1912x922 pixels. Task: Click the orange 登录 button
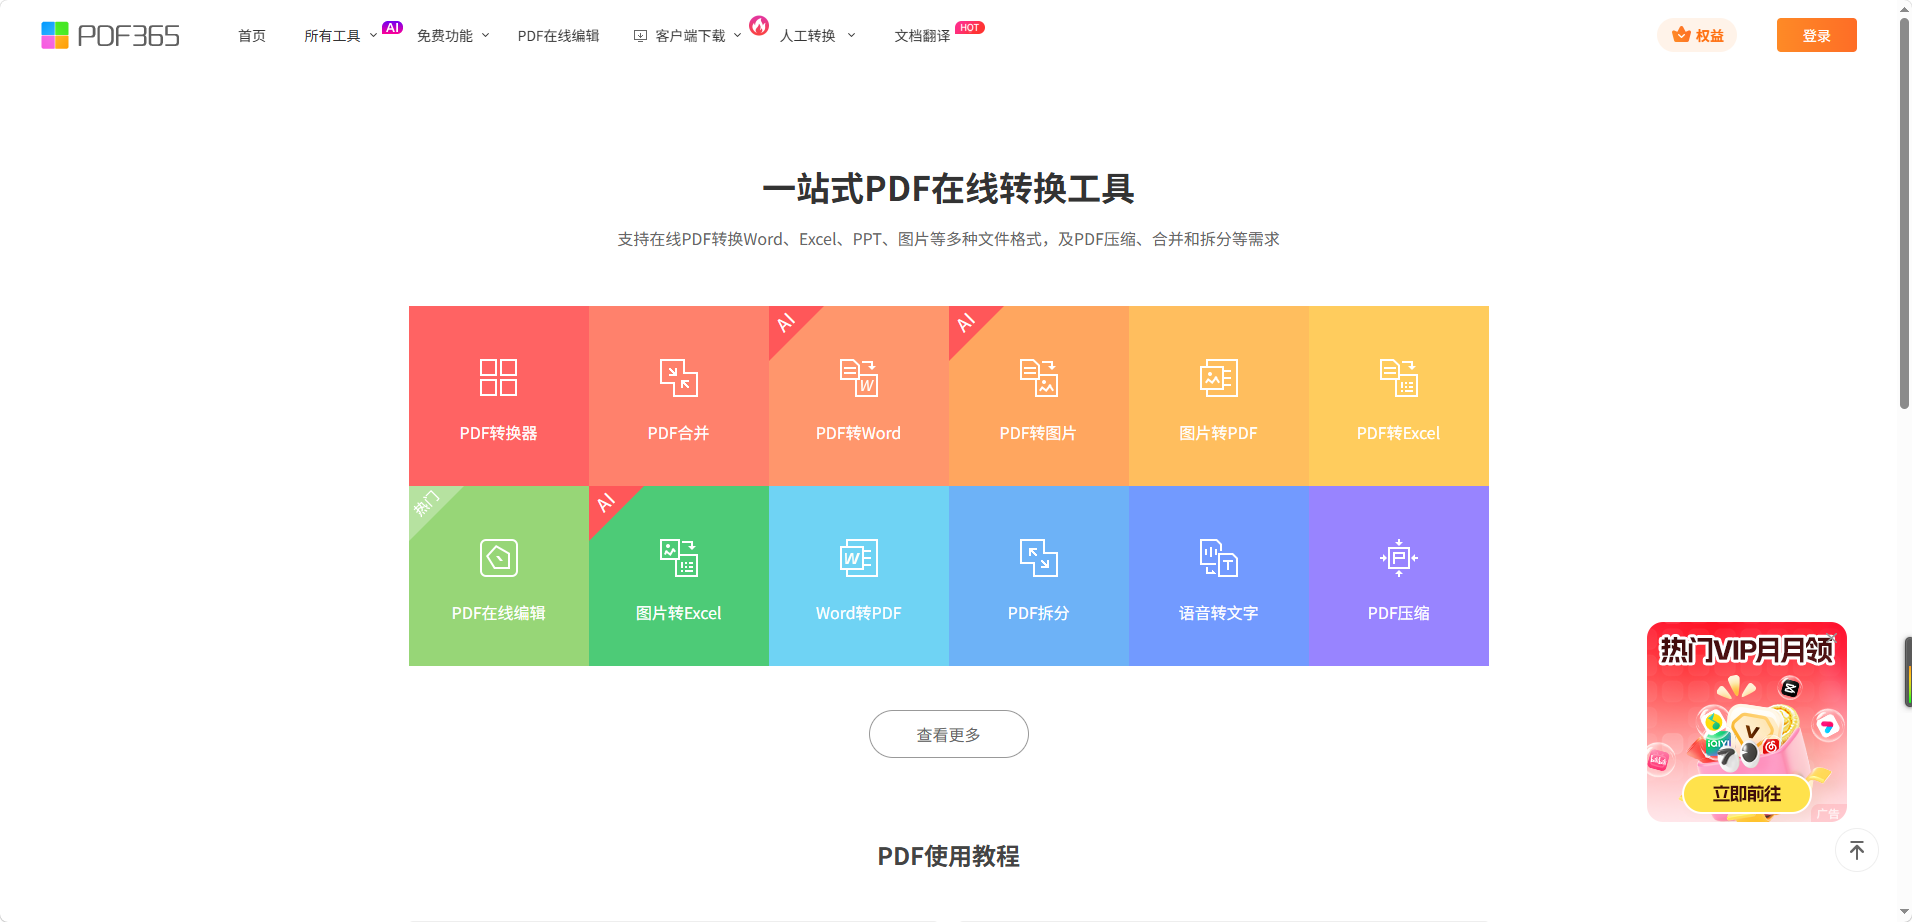pyautogui.click(x=1816, y=36)
